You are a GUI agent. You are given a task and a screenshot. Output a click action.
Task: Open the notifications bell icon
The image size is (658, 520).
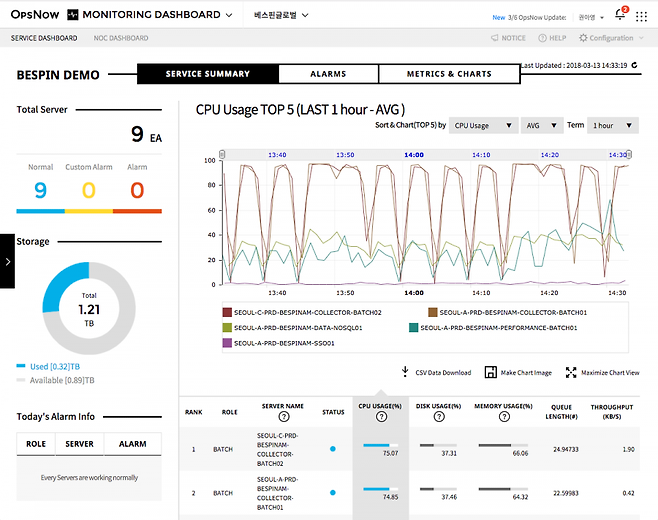[620, 16]
